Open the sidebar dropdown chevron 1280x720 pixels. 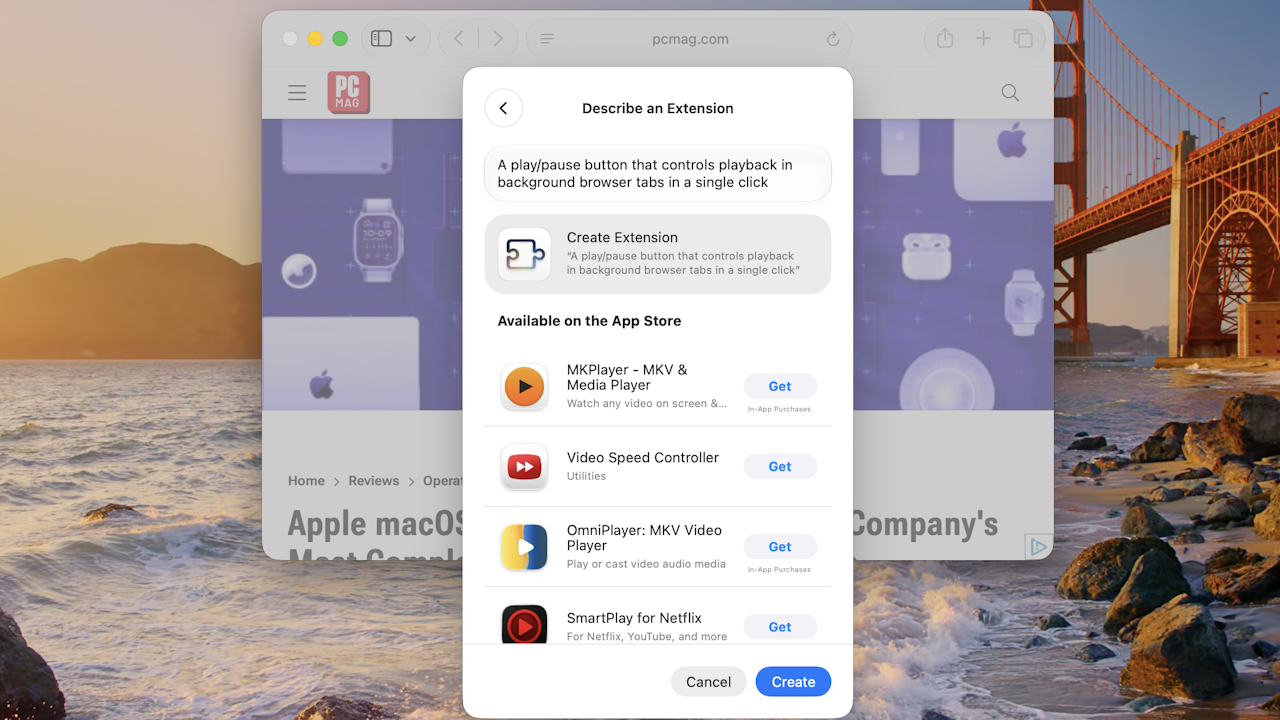pos(410,39)
